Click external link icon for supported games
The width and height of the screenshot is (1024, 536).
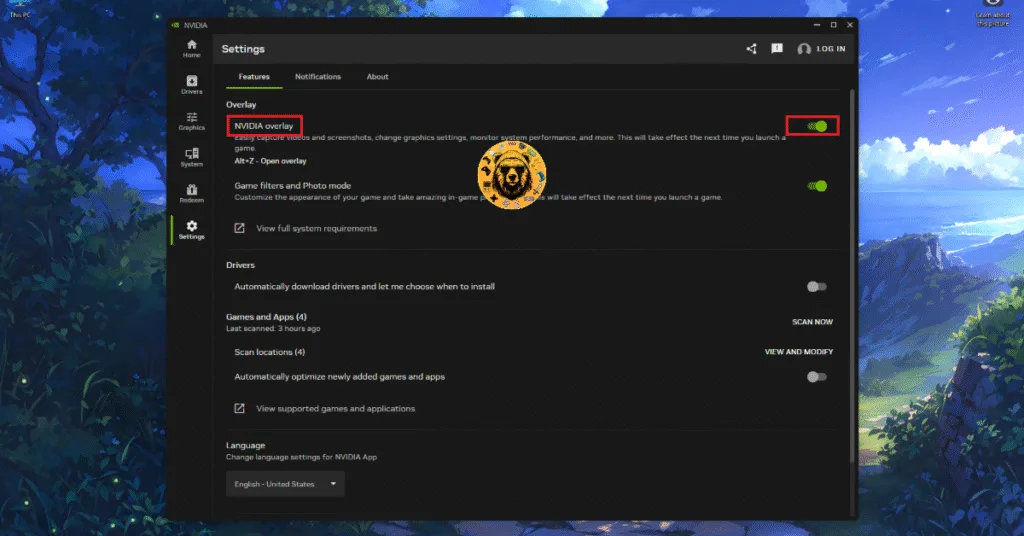tap(240, 408)
